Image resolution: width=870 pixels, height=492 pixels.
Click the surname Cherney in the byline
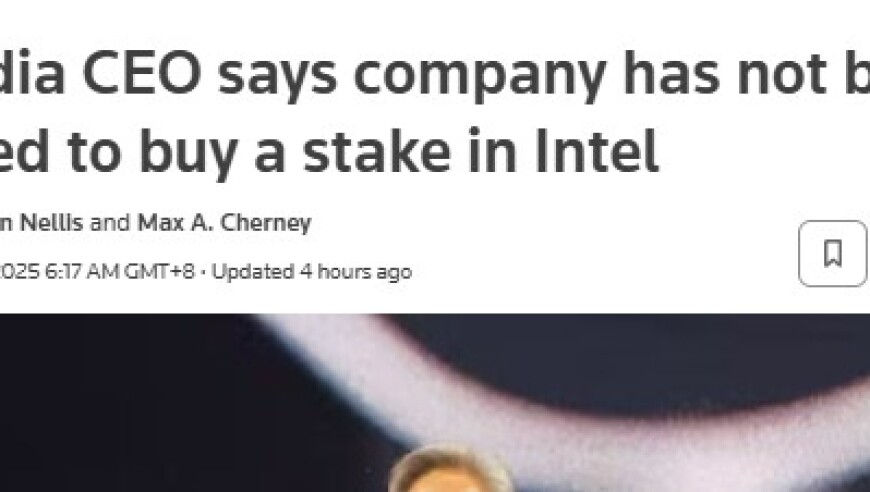(x=266, y=222)
